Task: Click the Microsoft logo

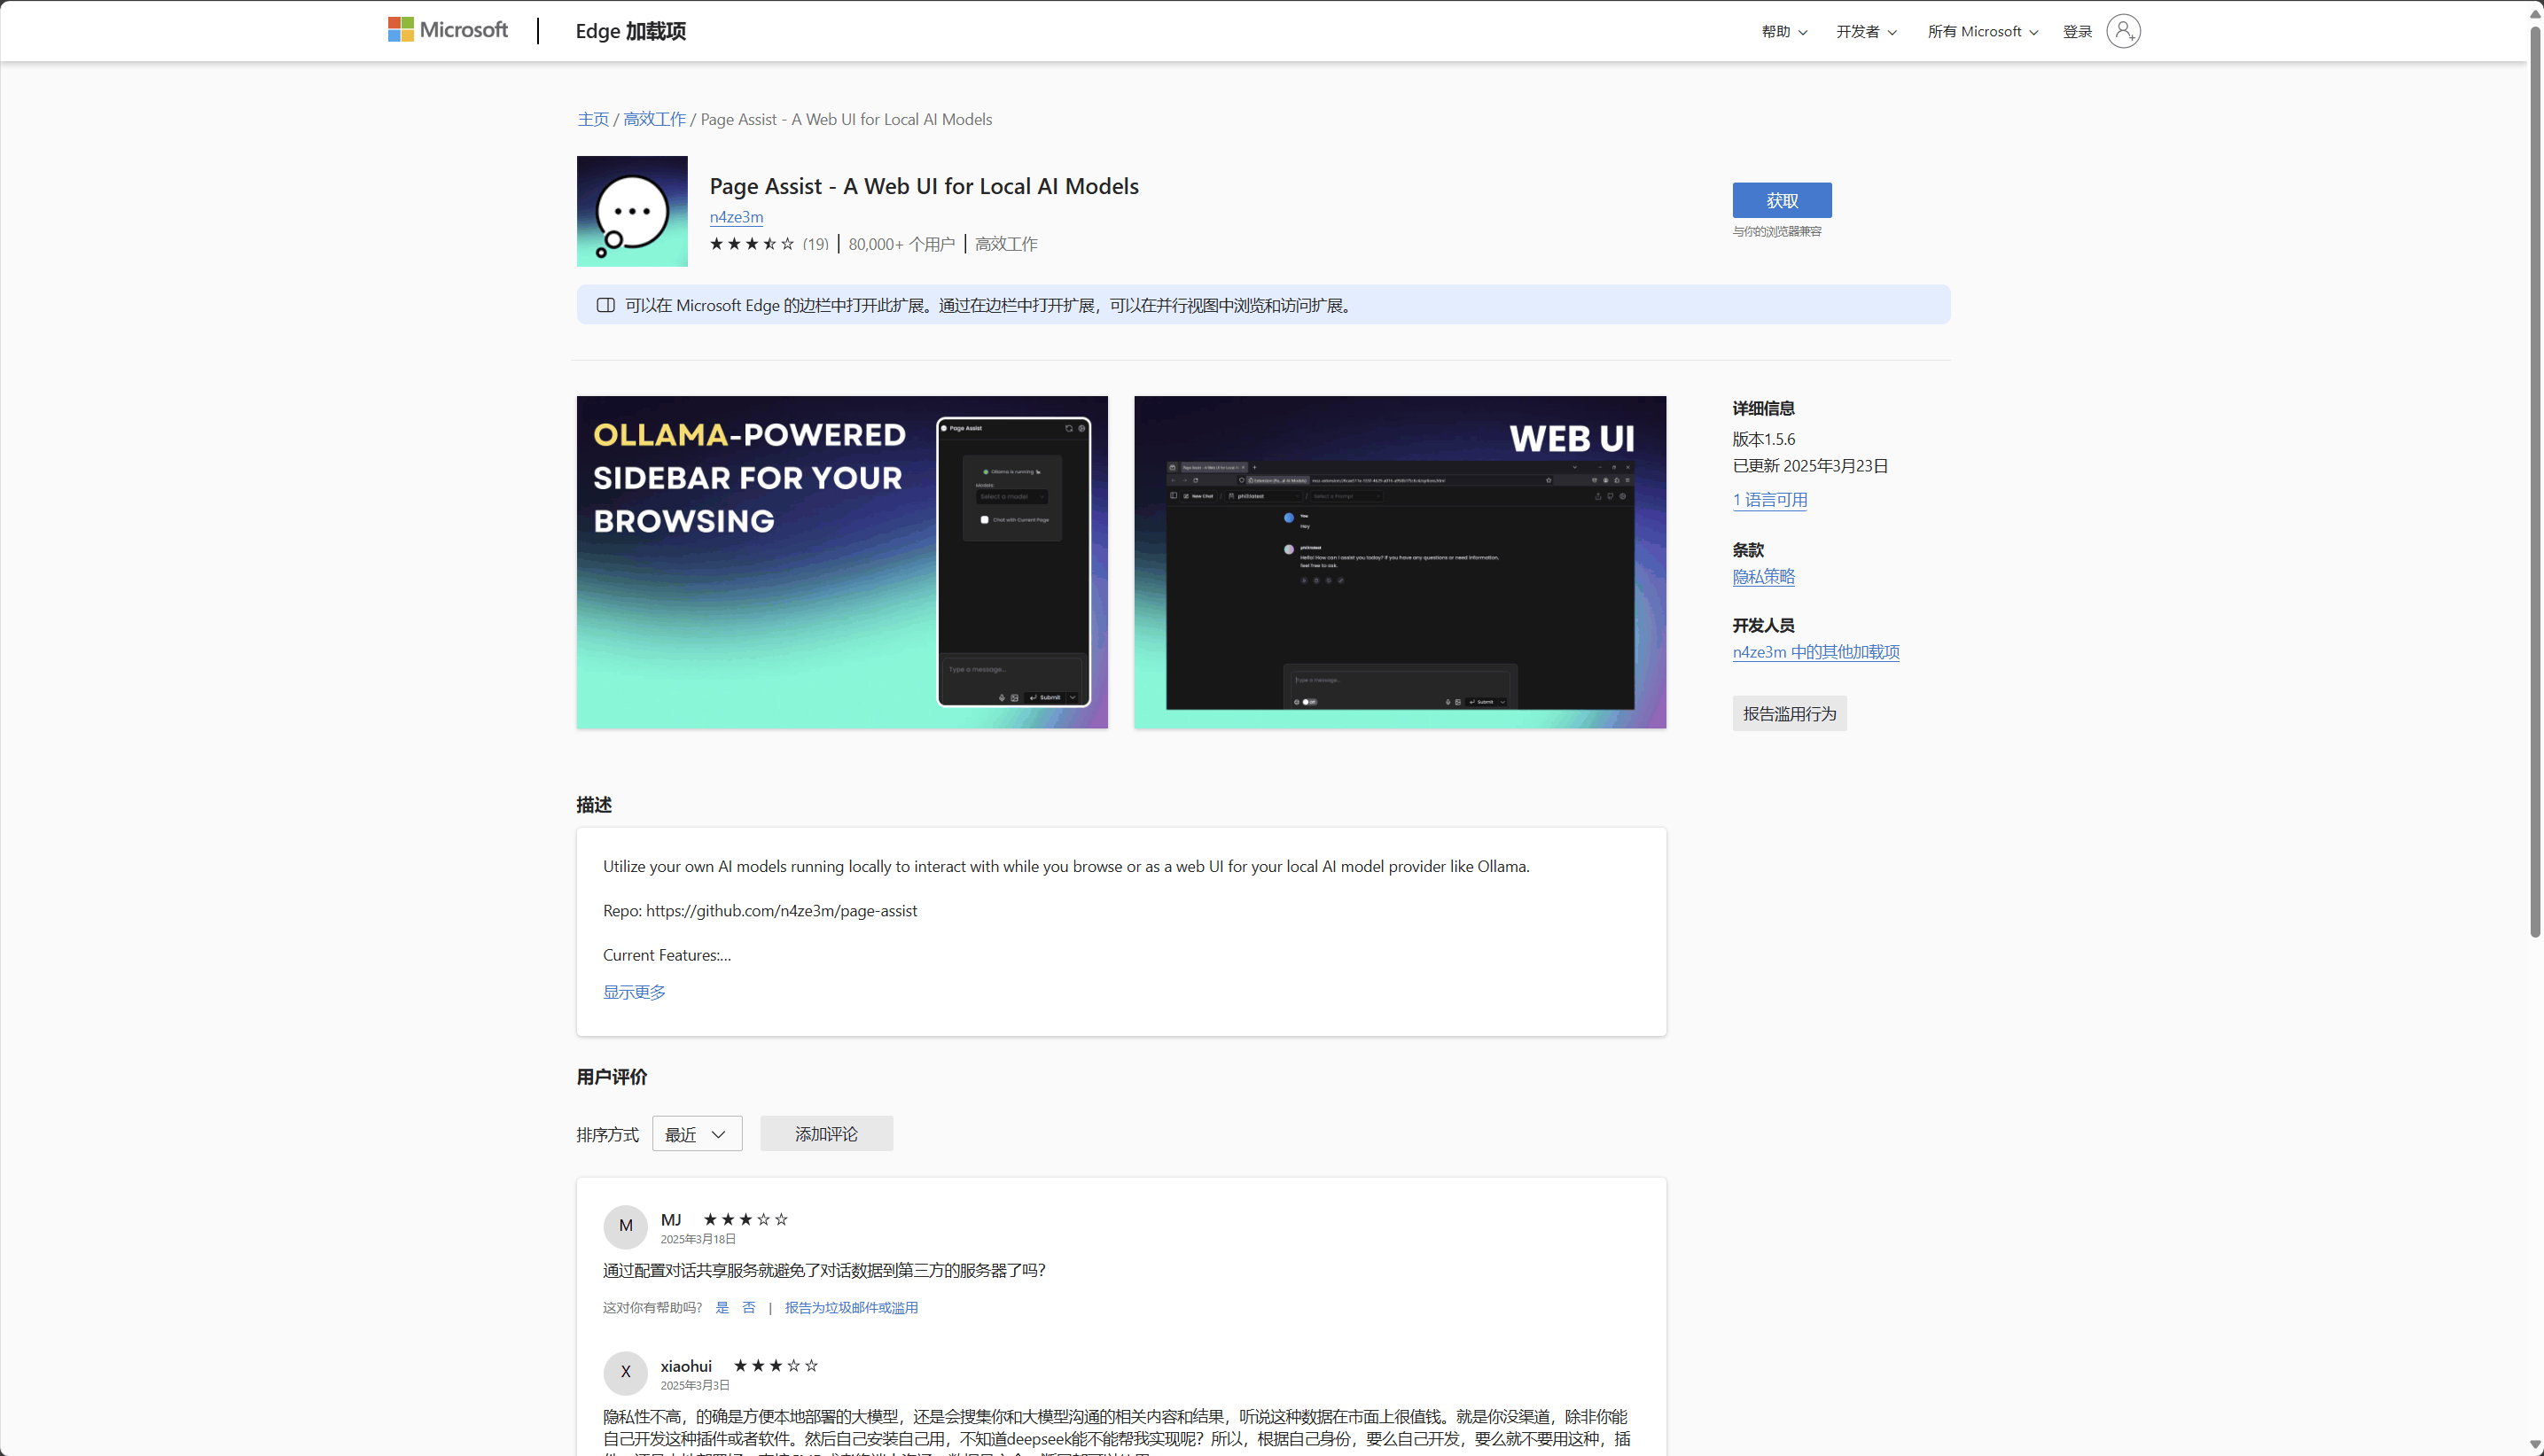Action: [448, 30]
